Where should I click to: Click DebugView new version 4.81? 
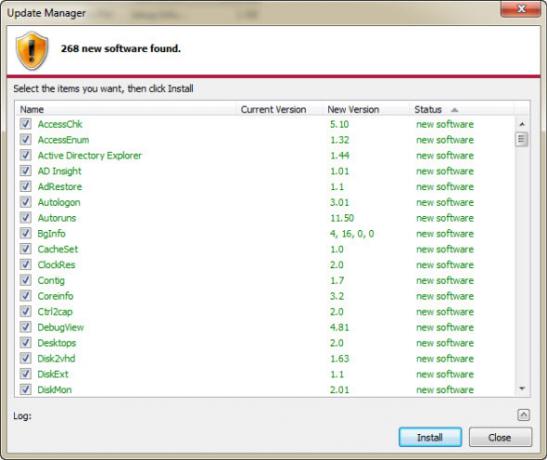click(339, 327)
